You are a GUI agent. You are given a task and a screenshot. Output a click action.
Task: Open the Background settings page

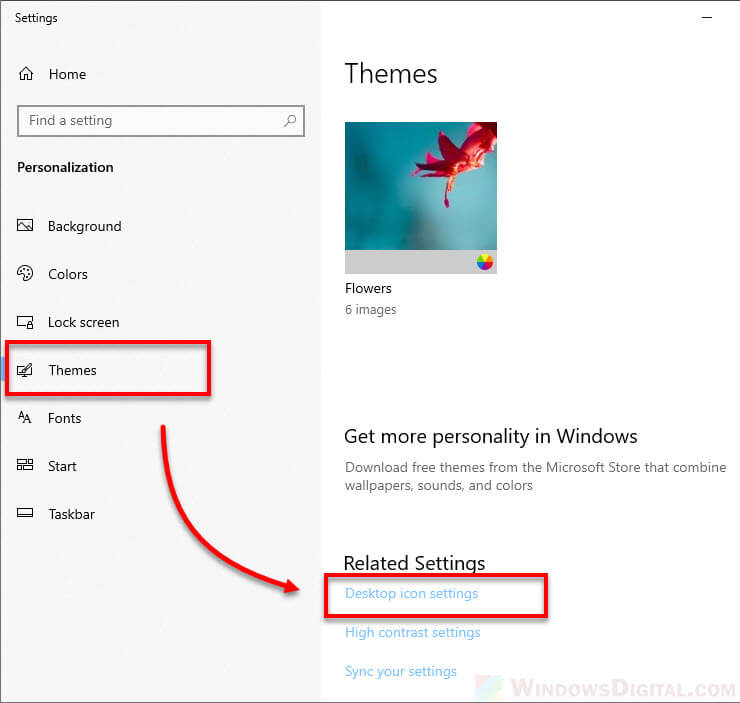pos(84,226)
